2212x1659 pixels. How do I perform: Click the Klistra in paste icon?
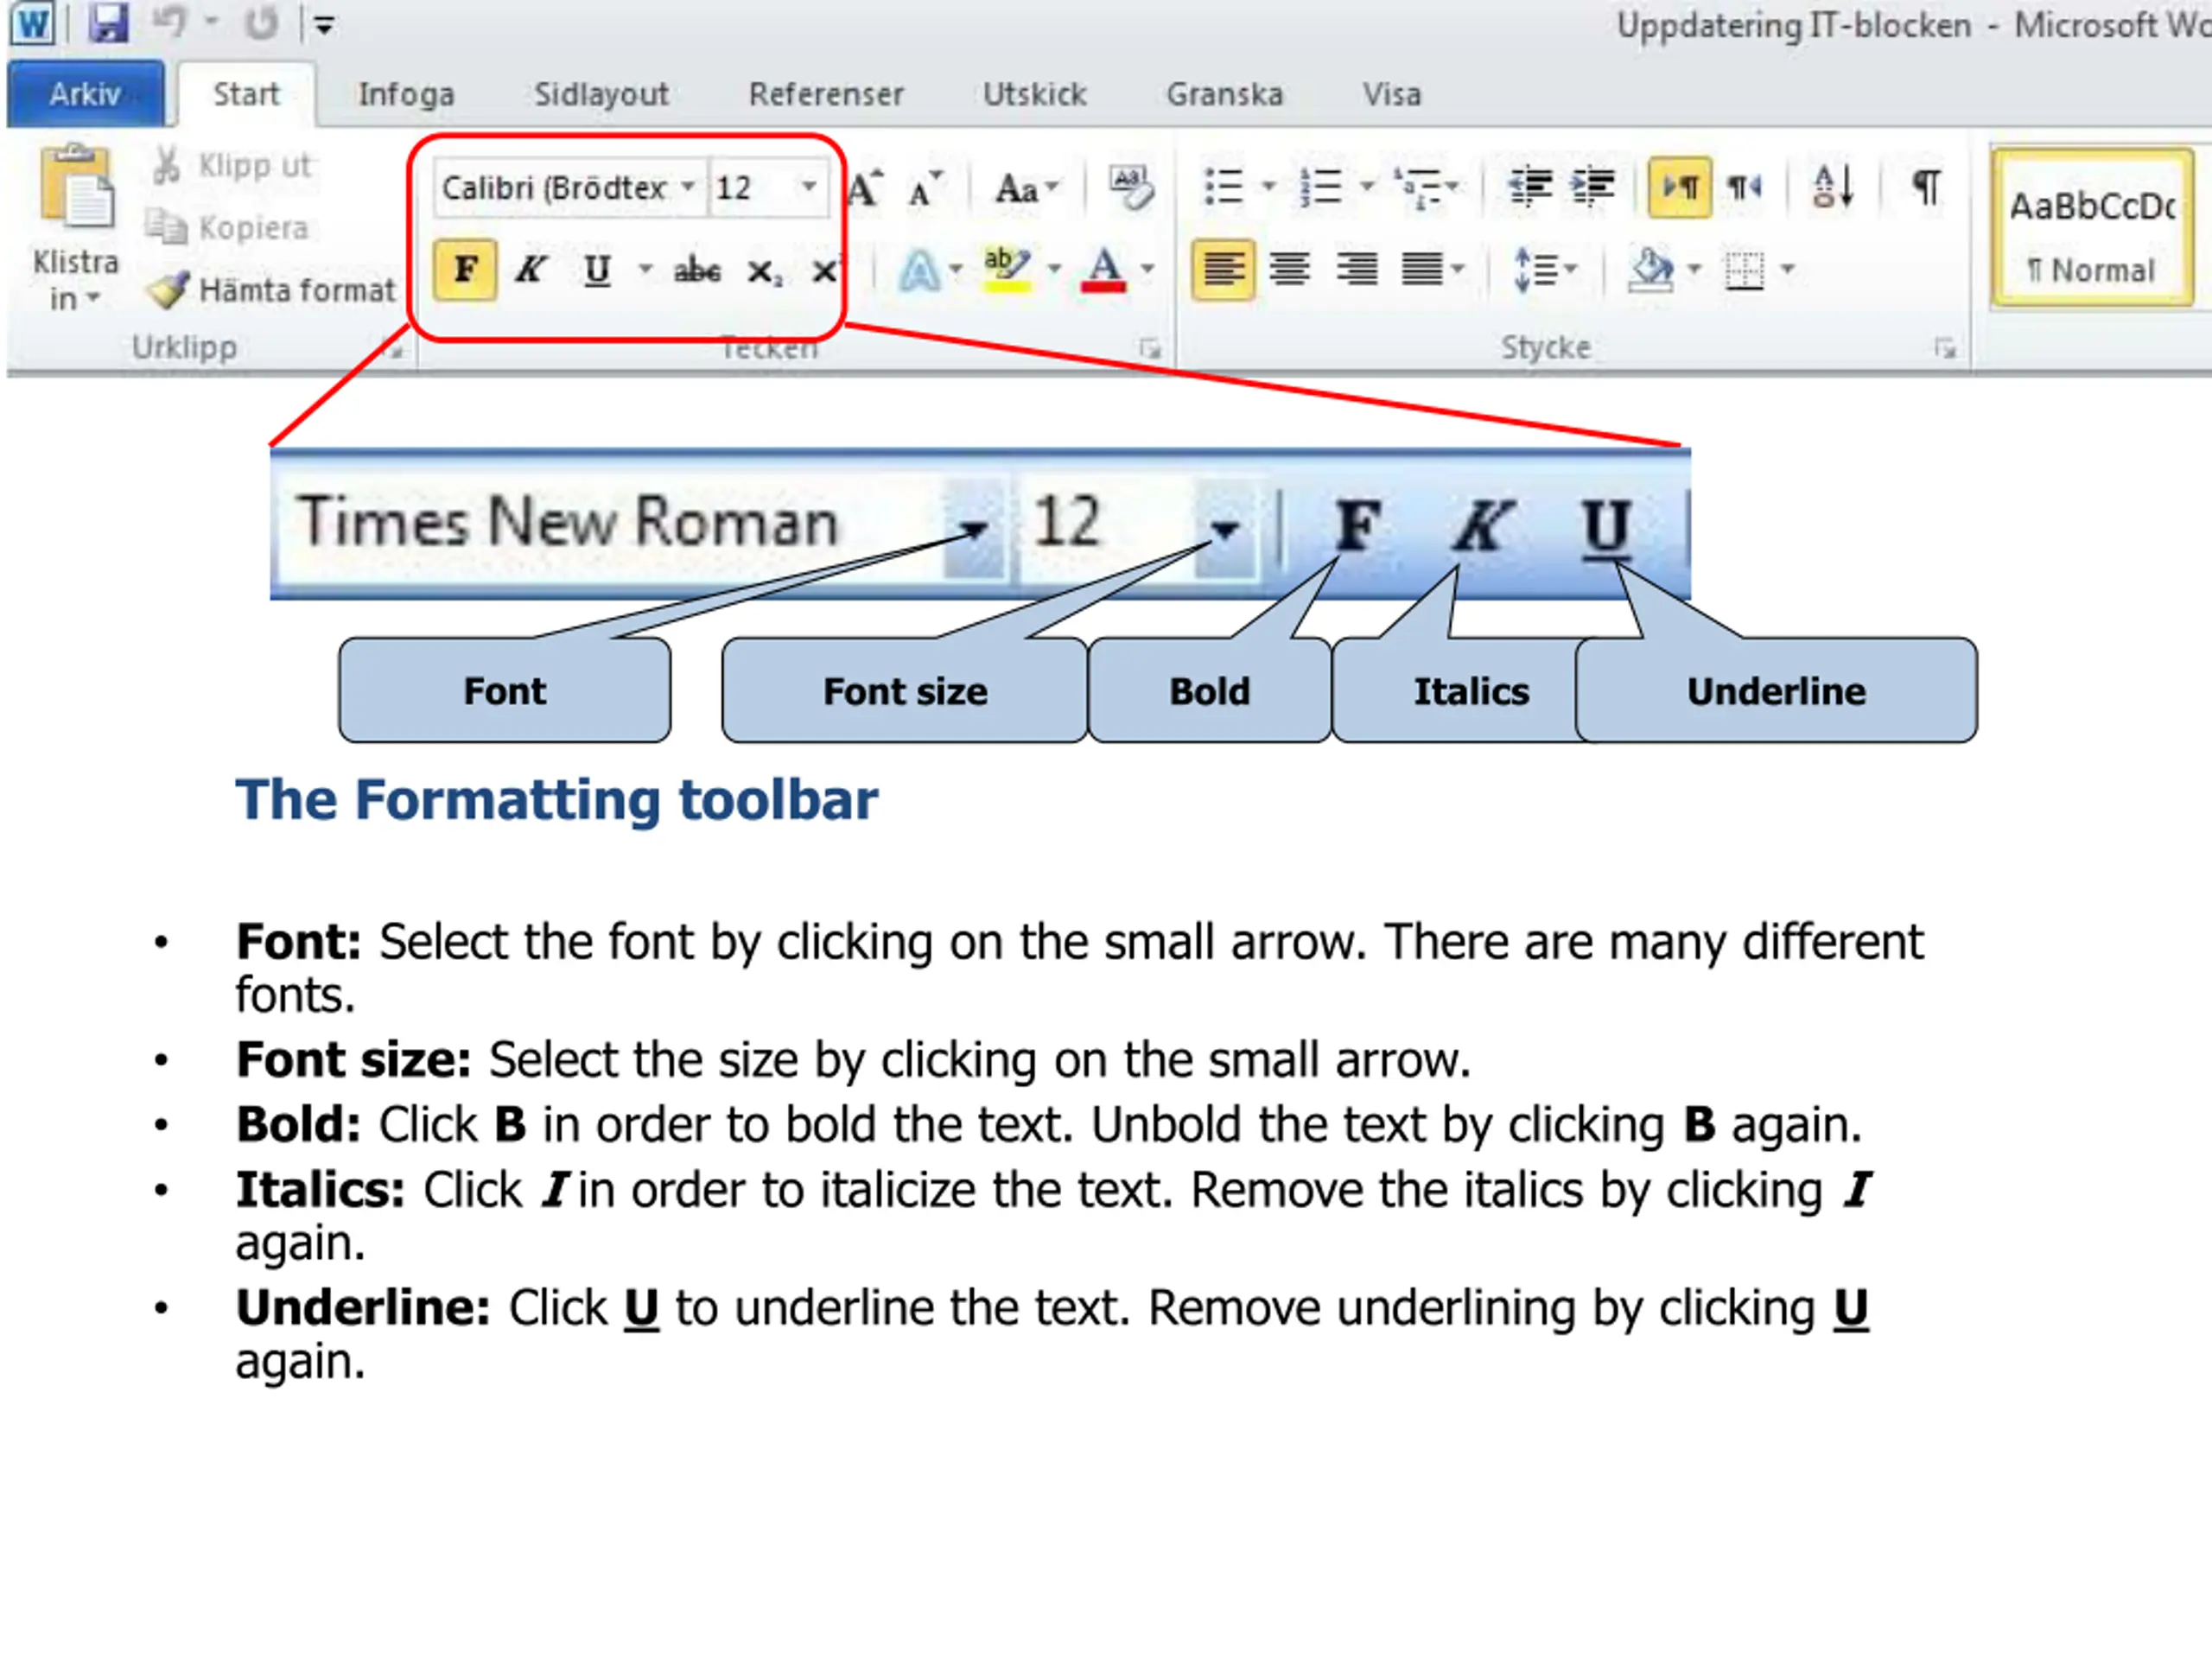[76, 187]
